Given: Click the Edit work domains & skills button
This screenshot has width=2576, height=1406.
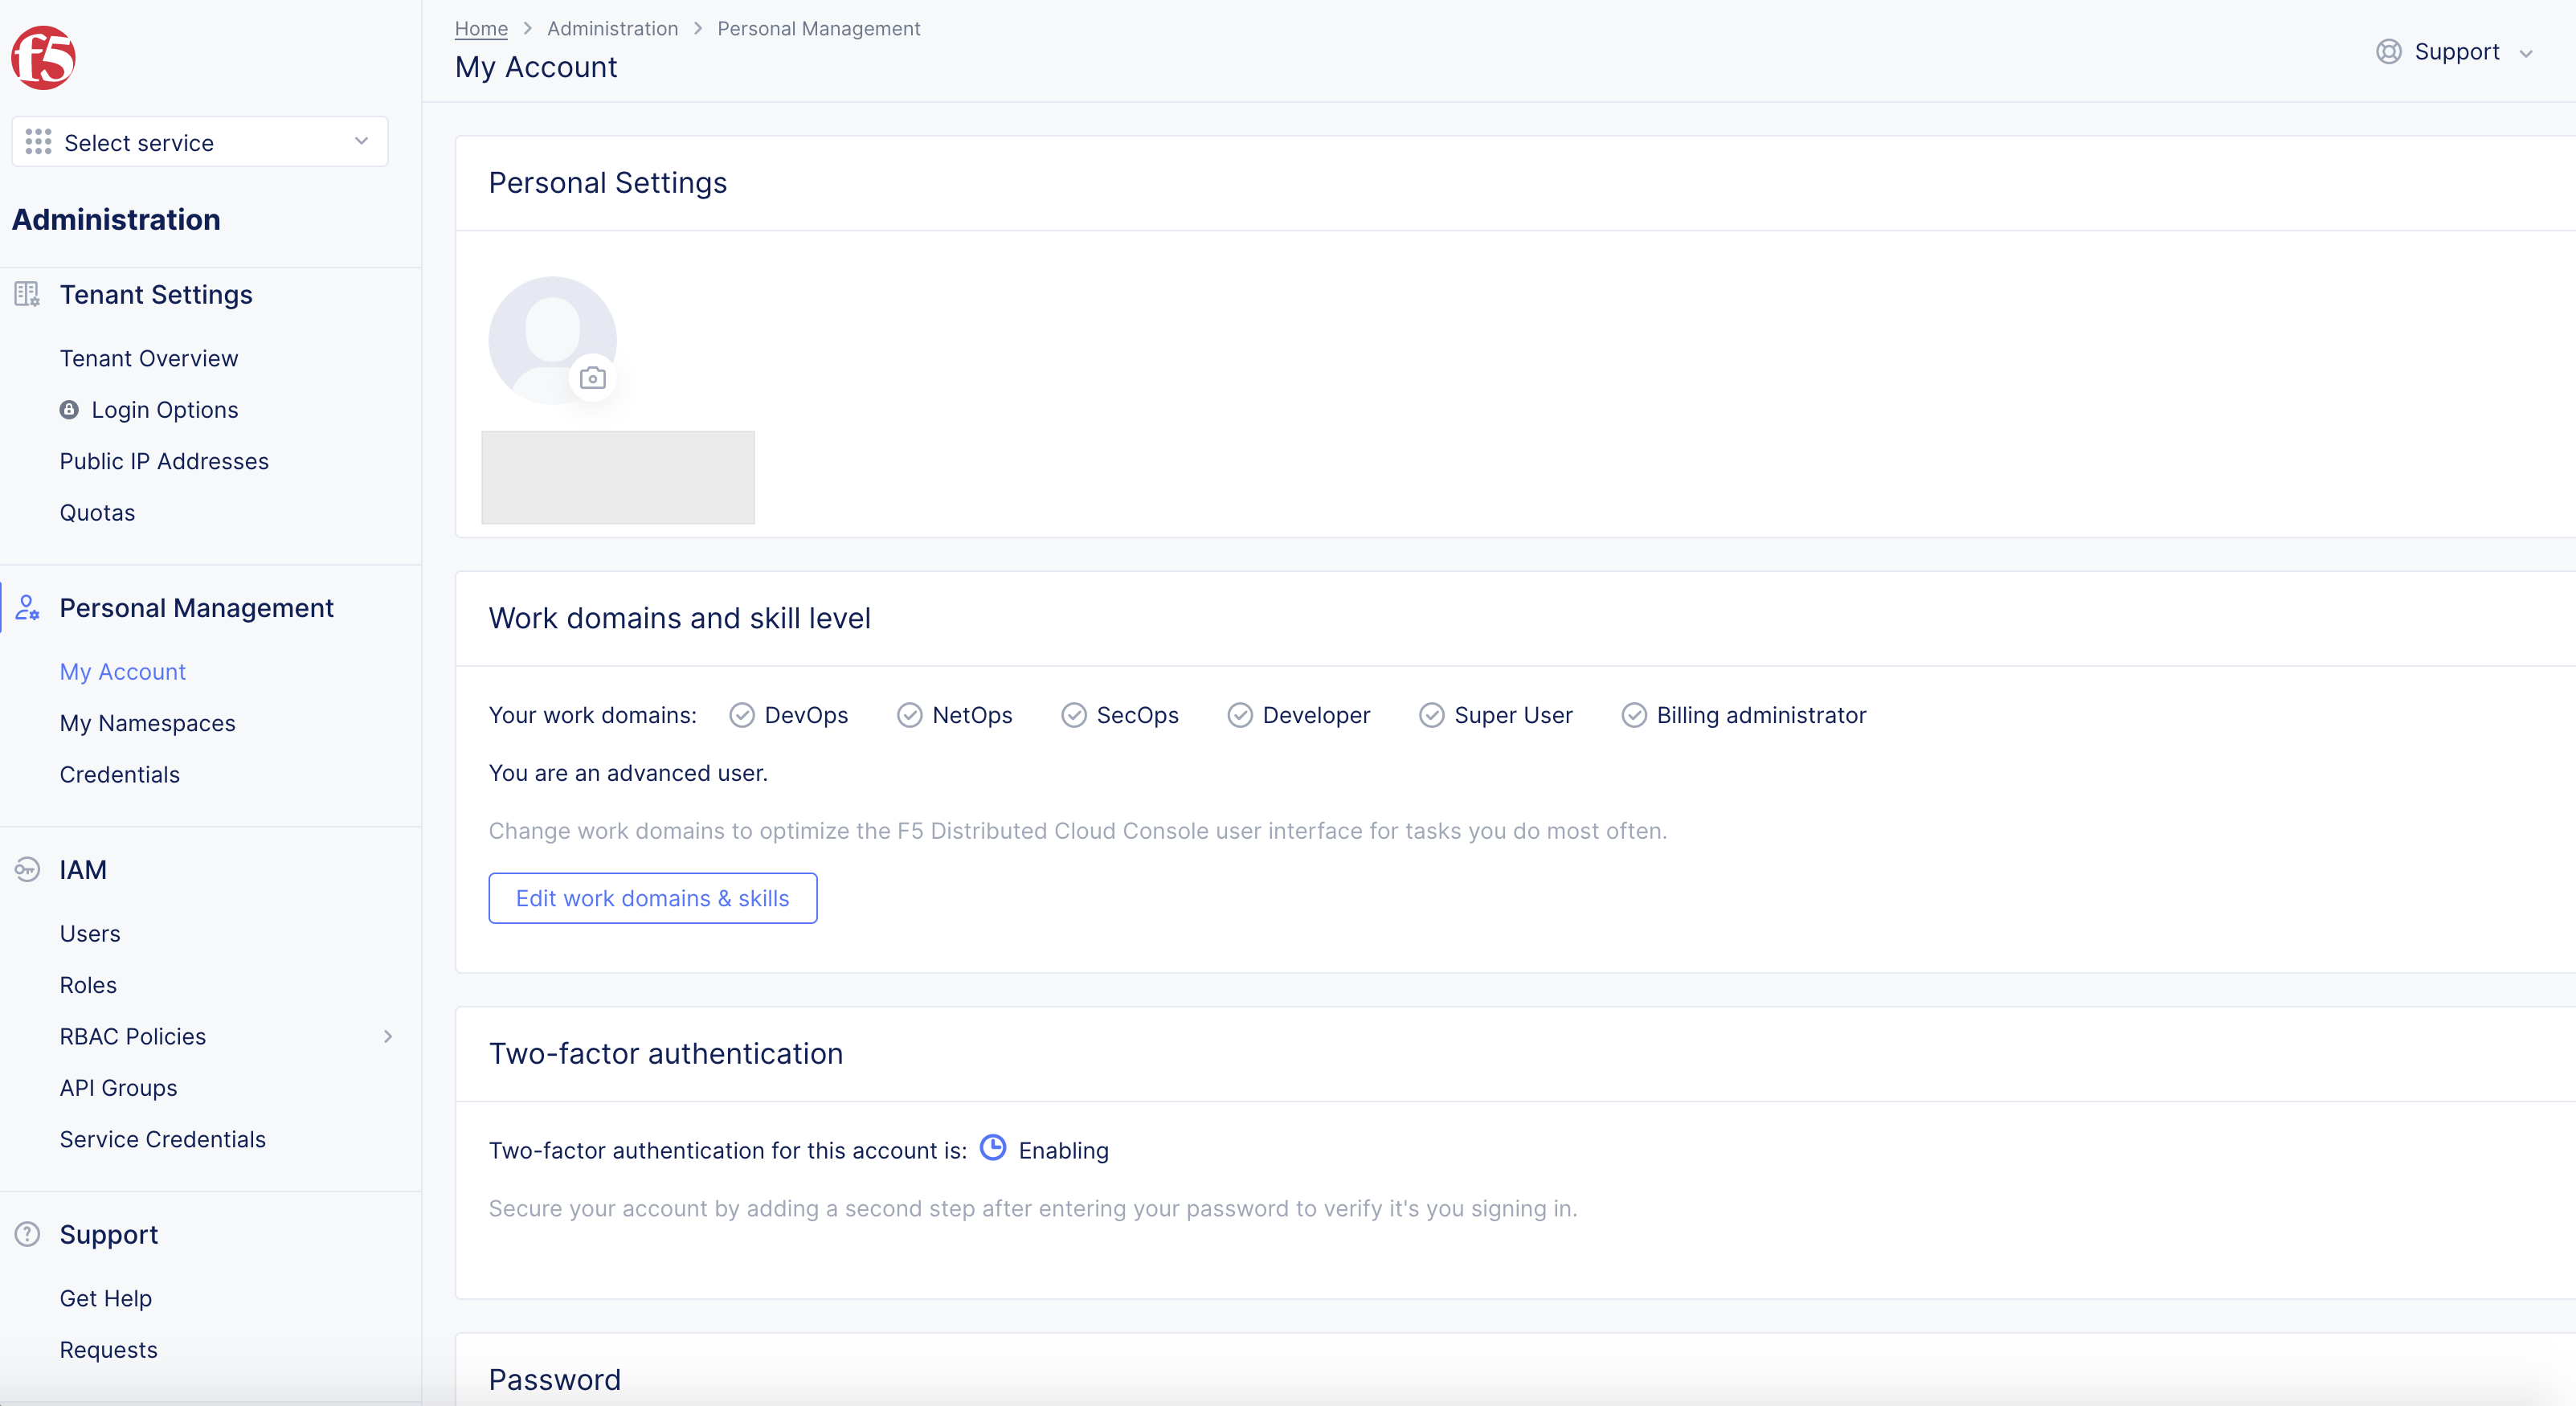Looking at the screenshot, I should pos(652,898).
